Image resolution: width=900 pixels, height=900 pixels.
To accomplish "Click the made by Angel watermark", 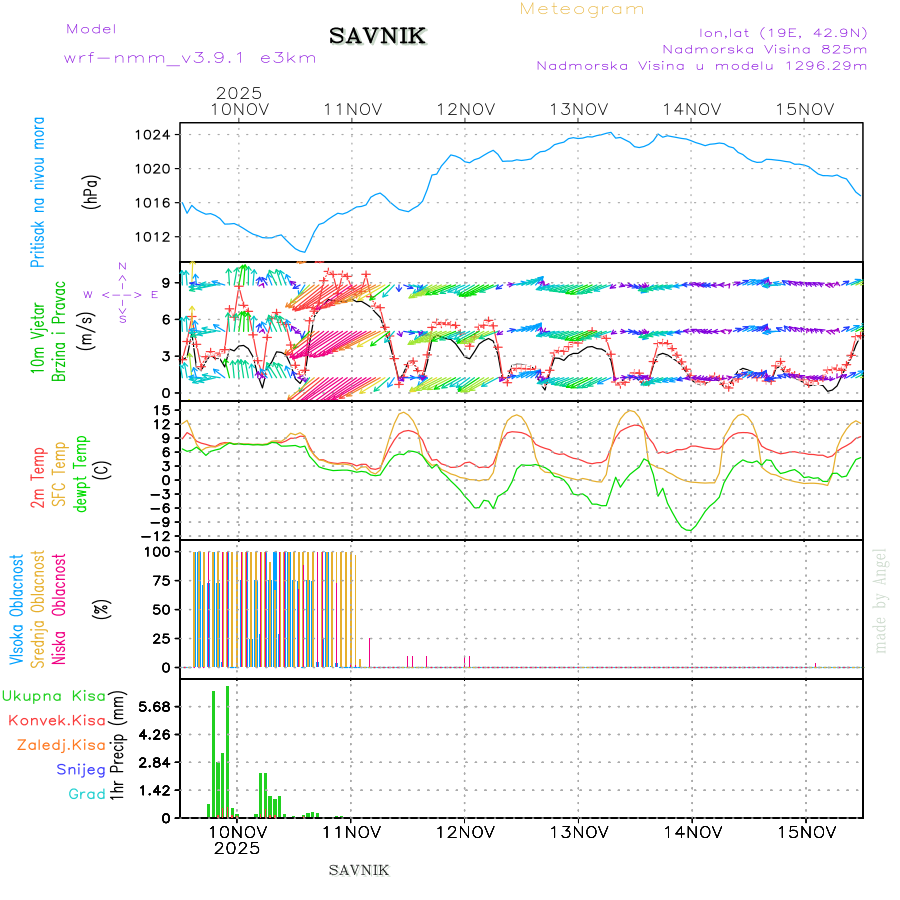I will [x=881, y=600].
